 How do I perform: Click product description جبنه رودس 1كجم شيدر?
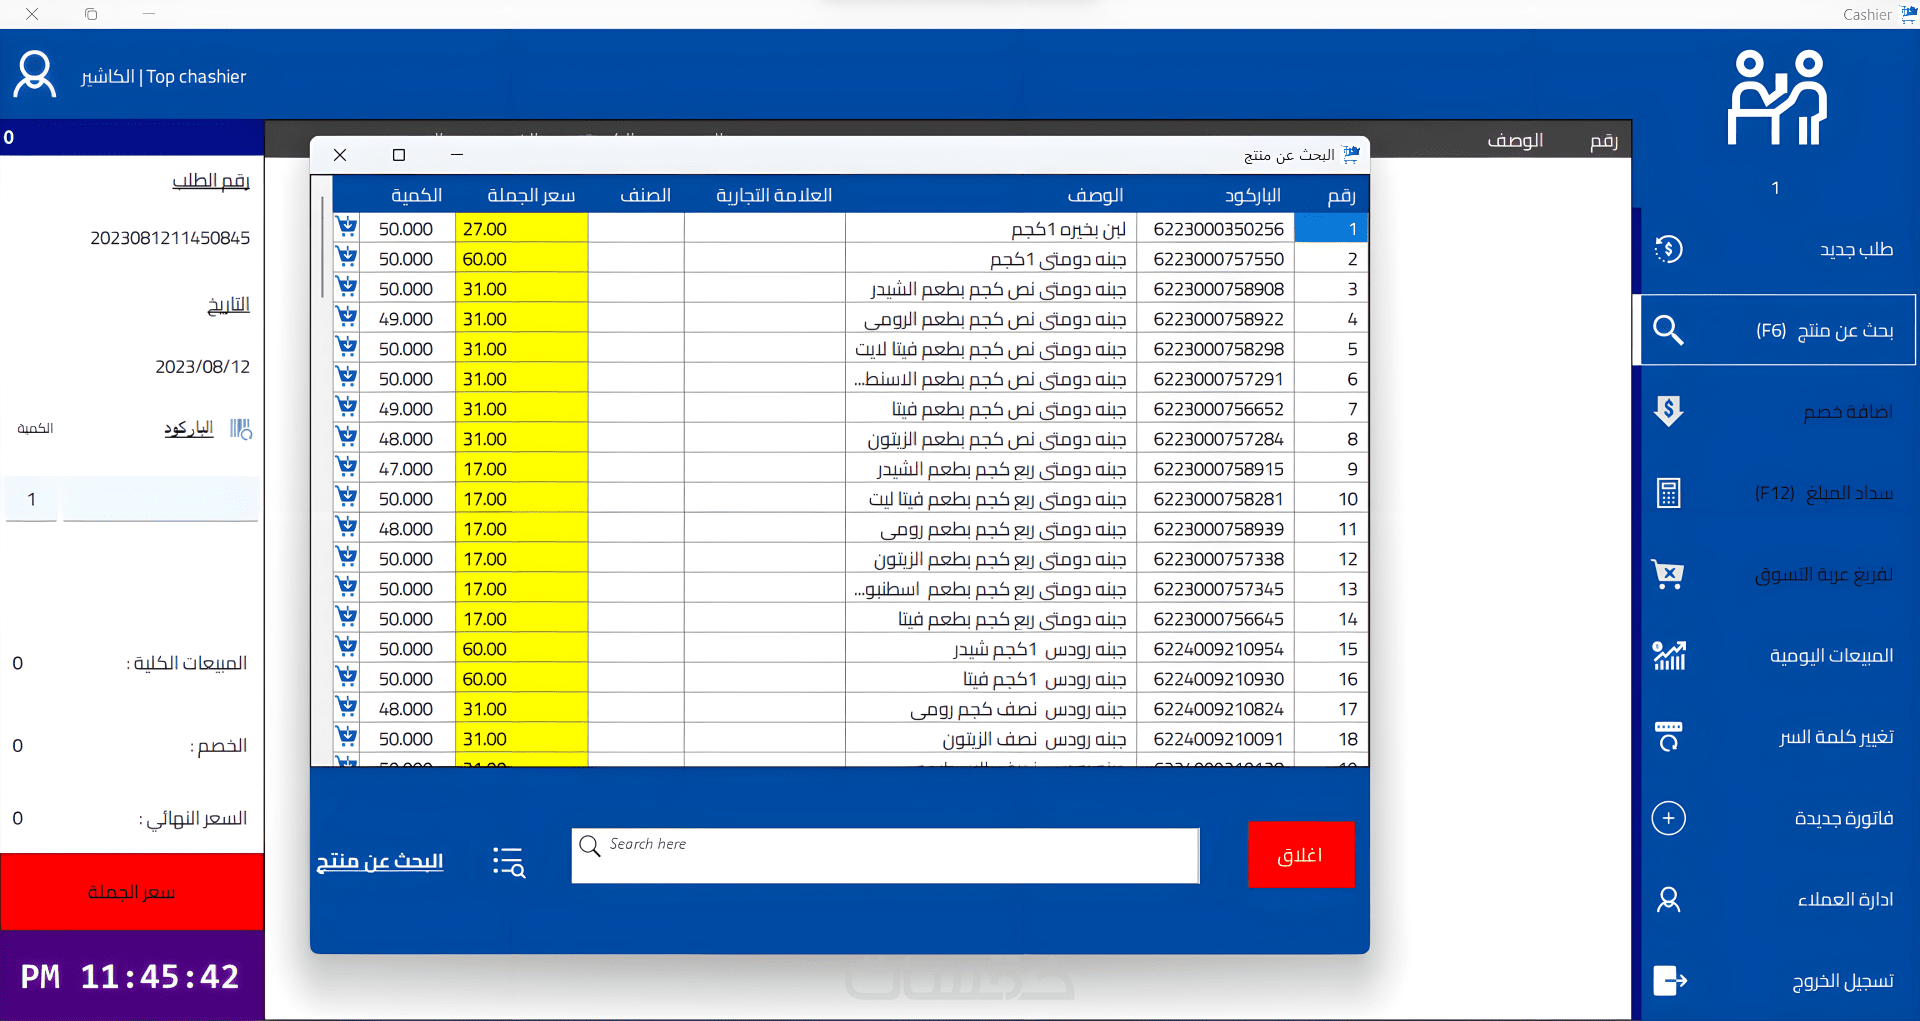(x=1039, y=649)
